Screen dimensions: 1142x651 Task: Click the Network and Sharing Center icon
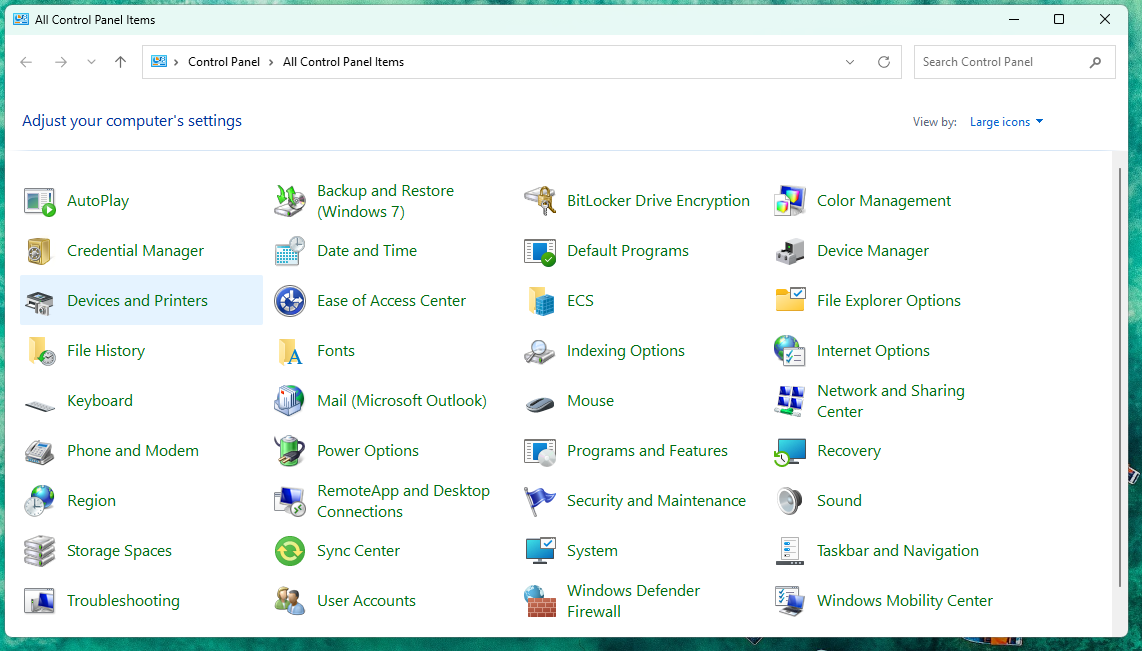coord(789,401)
